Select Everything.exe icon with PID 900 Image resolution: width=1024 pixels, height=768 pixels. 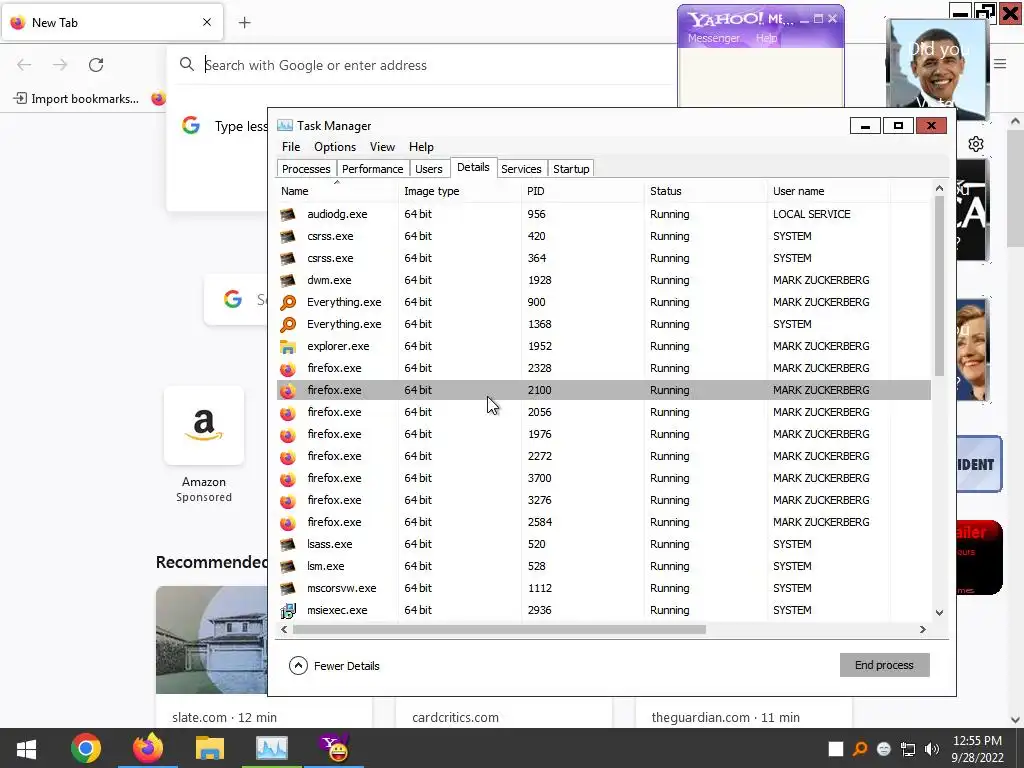[288, 302]
